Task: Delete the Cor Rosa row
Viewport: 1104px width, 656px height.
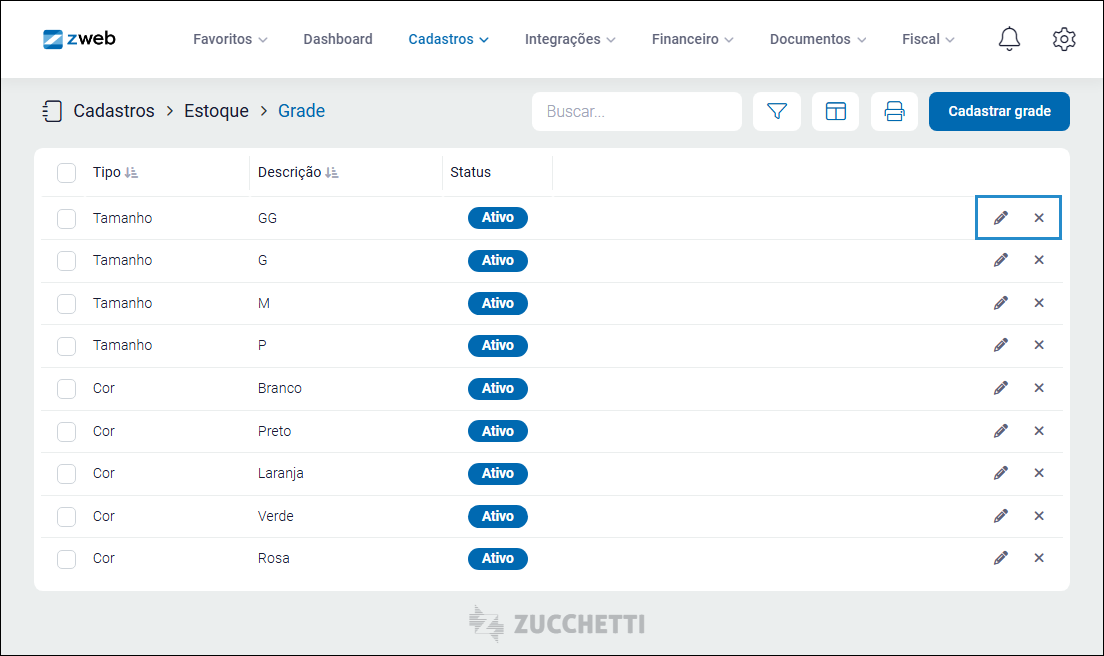Action: (1039, 558)
